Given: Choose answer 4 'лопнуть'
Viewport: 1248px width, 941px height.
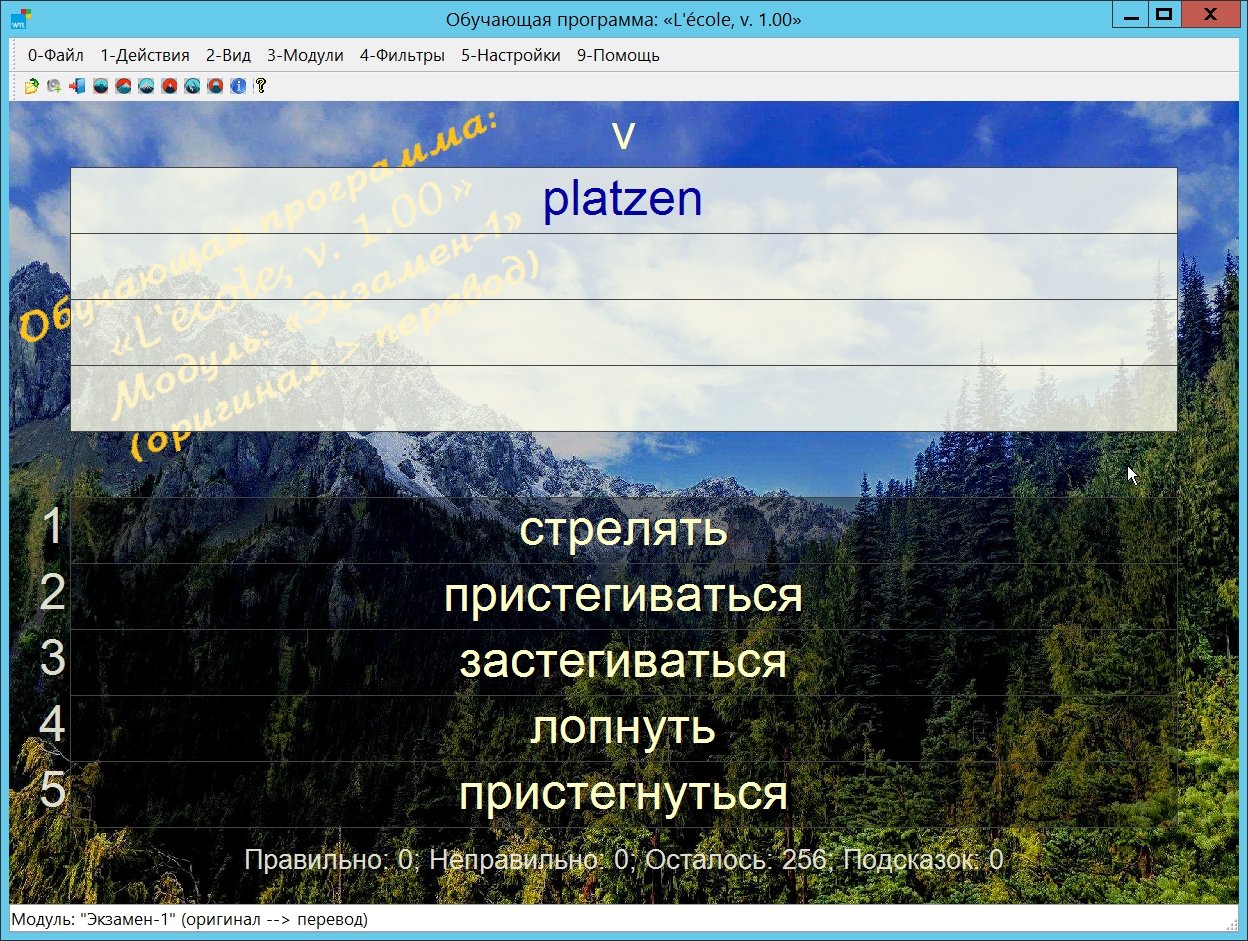Looking at the screenshot, I should click(x=623, y=728).
